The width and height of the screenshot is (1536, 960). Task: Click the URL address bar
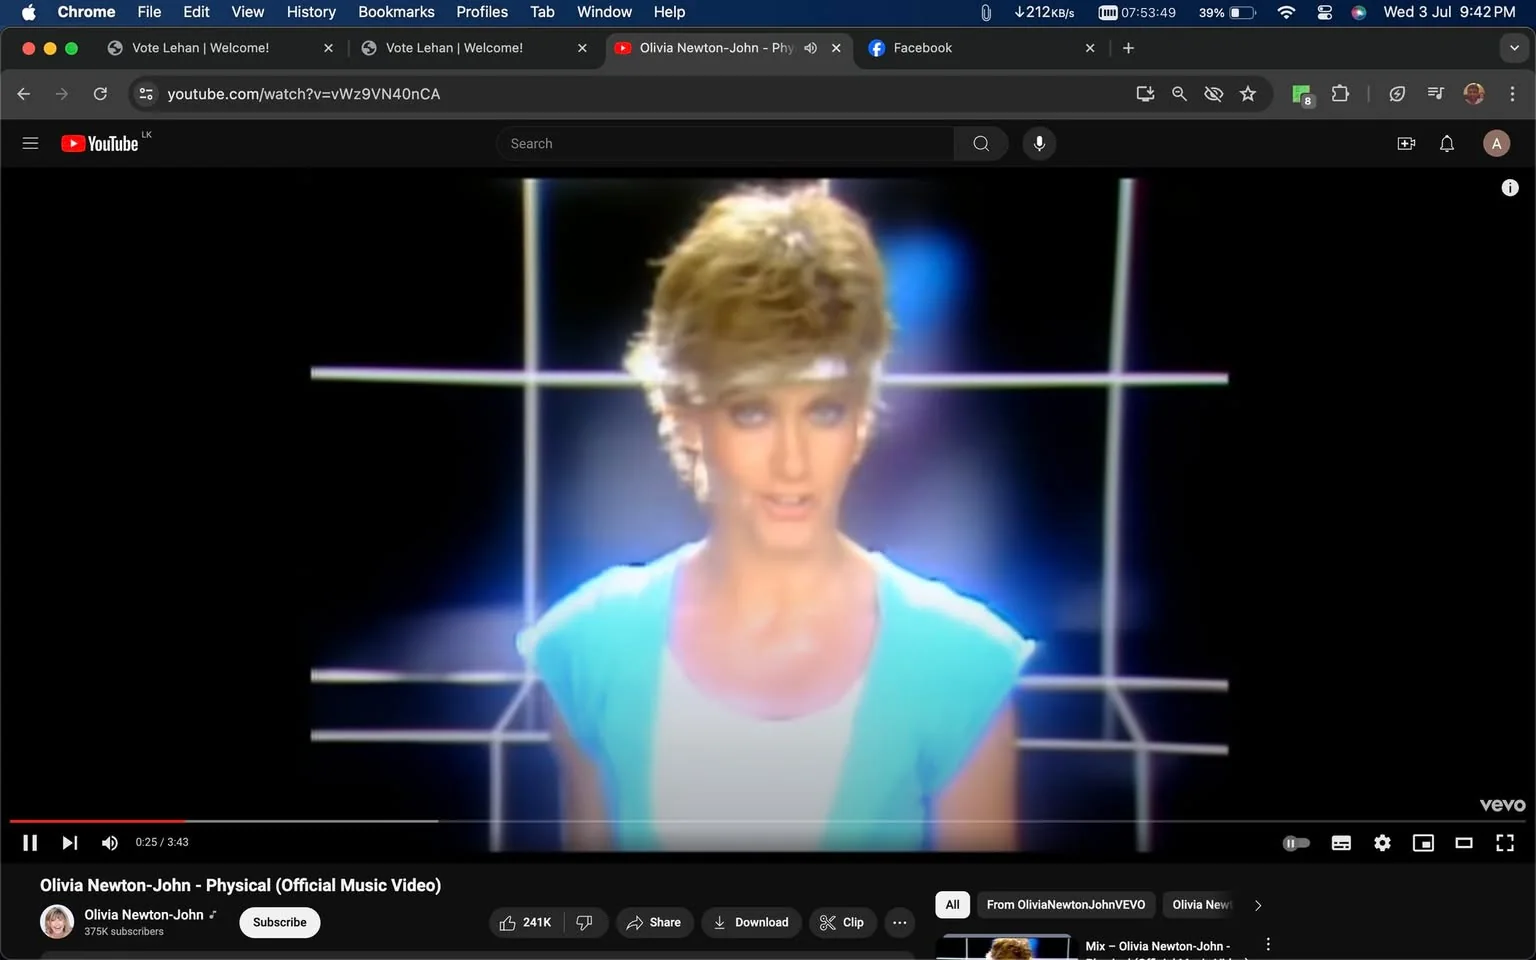[640, 93]
